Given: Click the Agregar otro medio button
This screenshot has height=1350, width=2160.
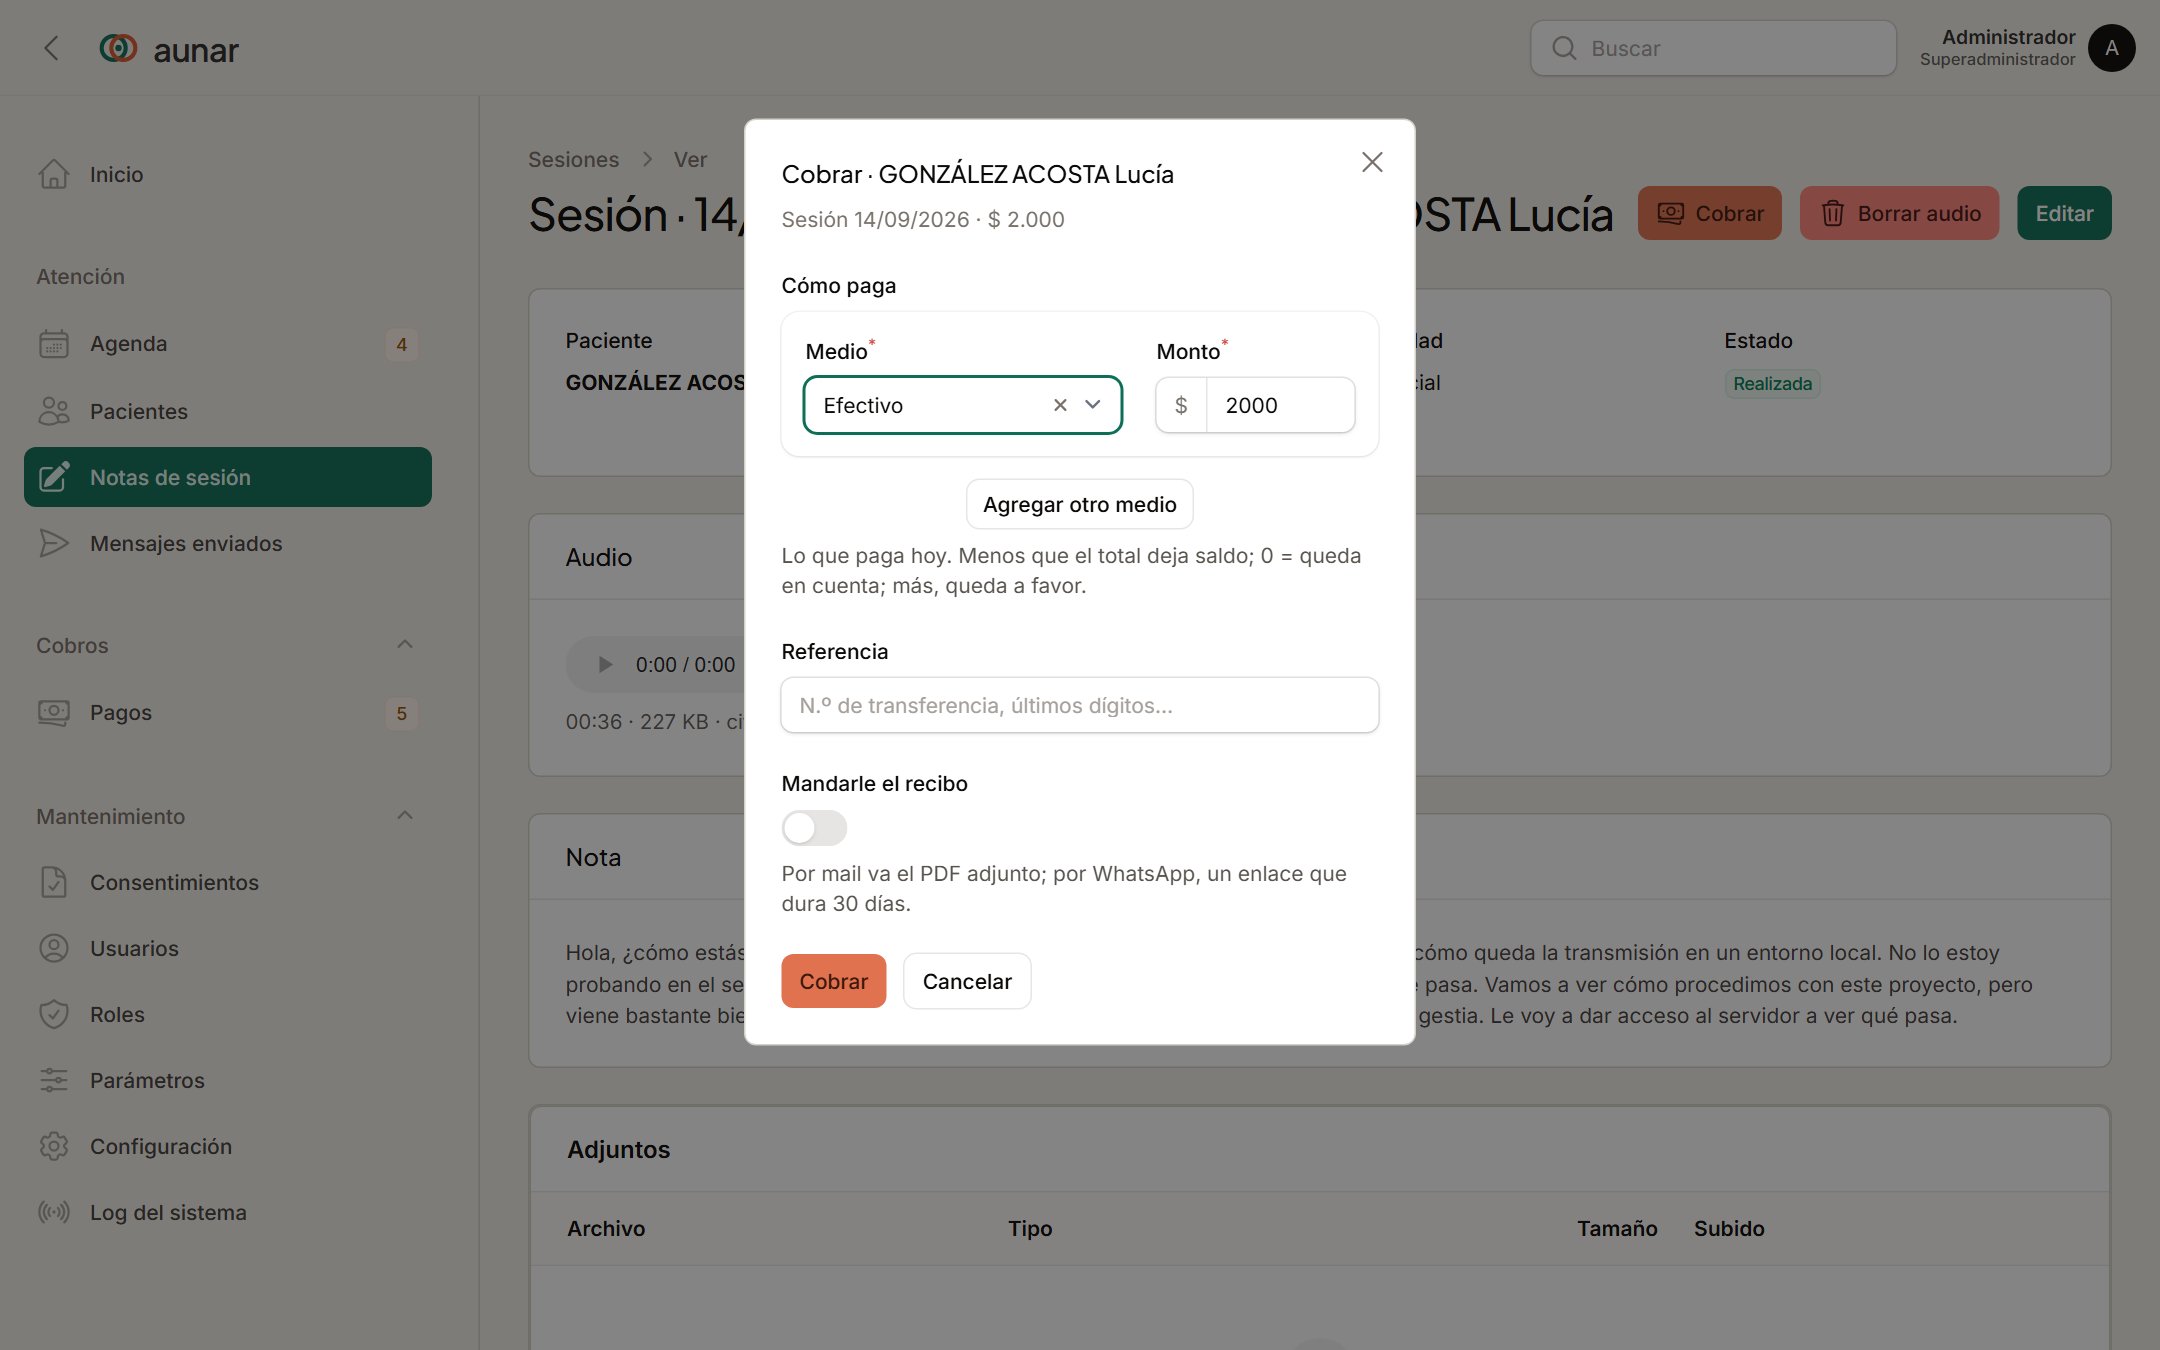Looking at the screenshot, I should pyautogui.click(x=1080, y=504).
